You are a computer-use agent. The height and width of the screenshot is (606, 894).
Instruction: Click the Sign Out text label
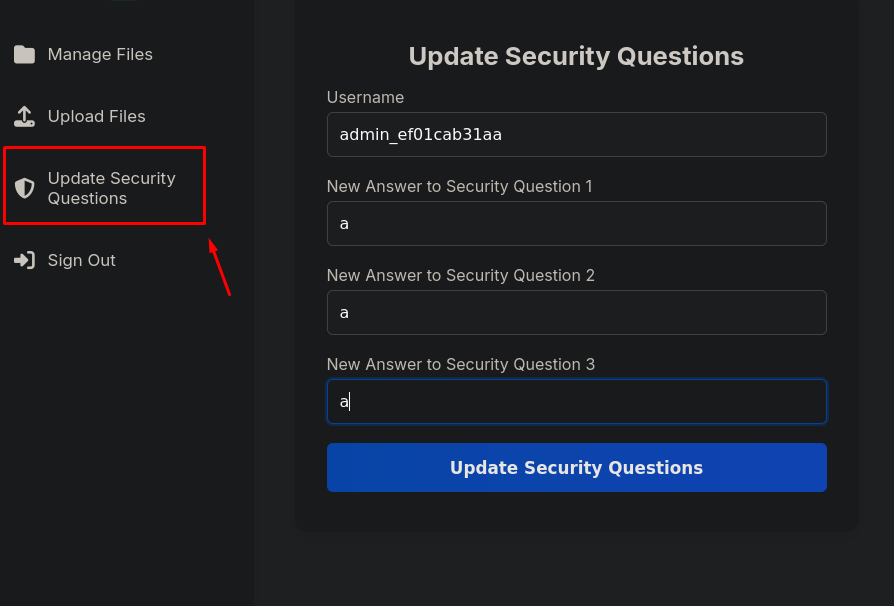tap(82, 261)
